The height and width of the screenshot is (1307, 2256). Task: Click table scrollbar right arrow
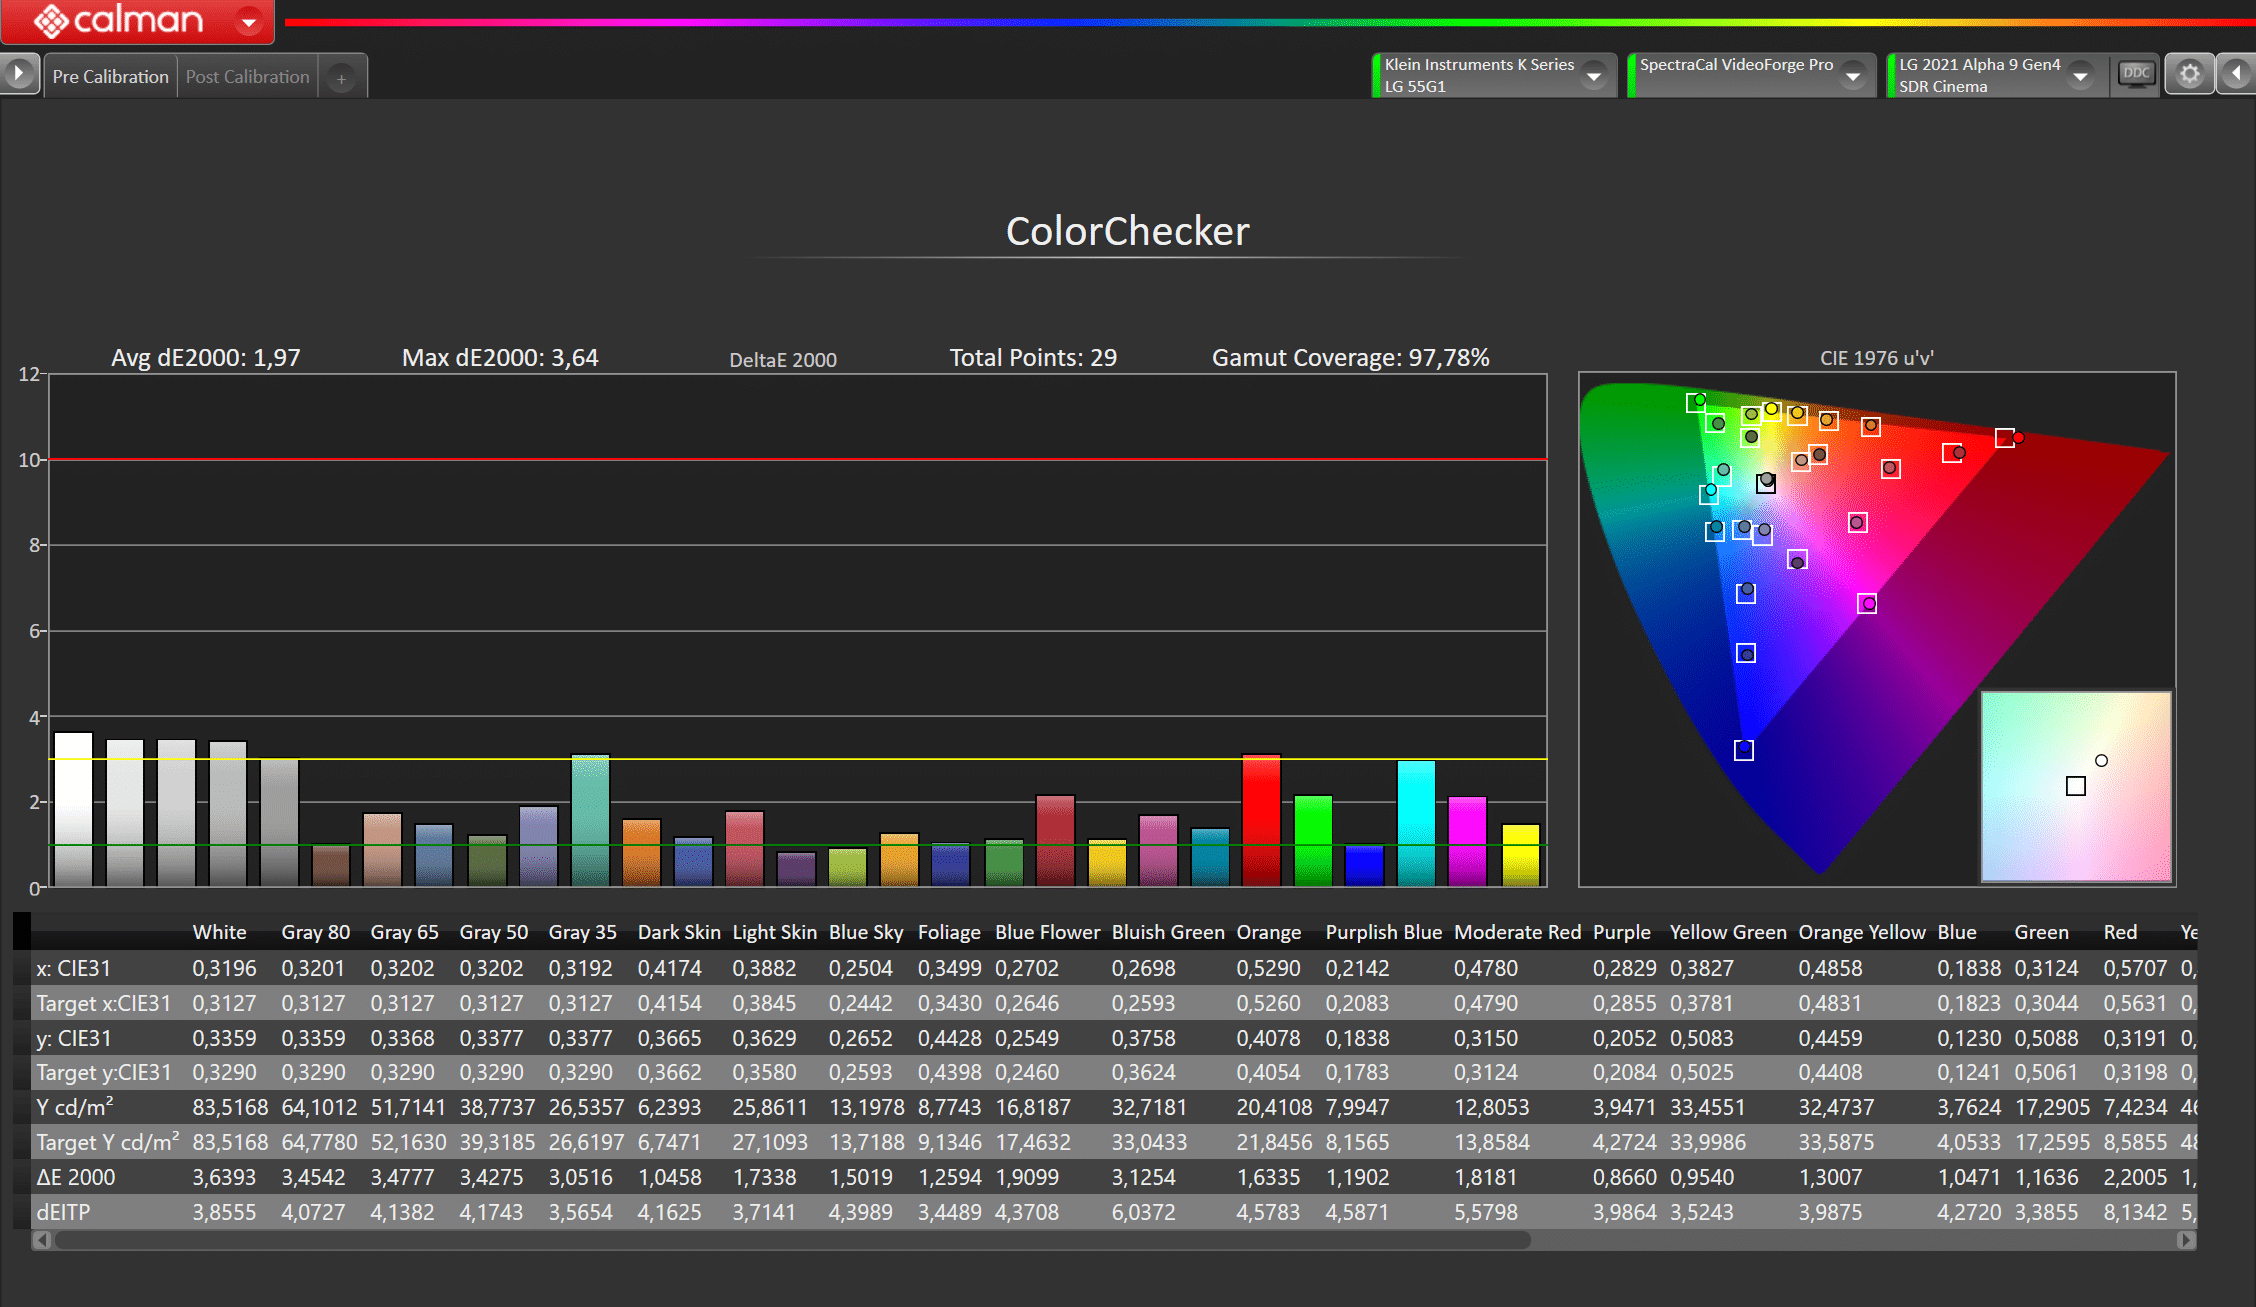tap(2185, 1240)
